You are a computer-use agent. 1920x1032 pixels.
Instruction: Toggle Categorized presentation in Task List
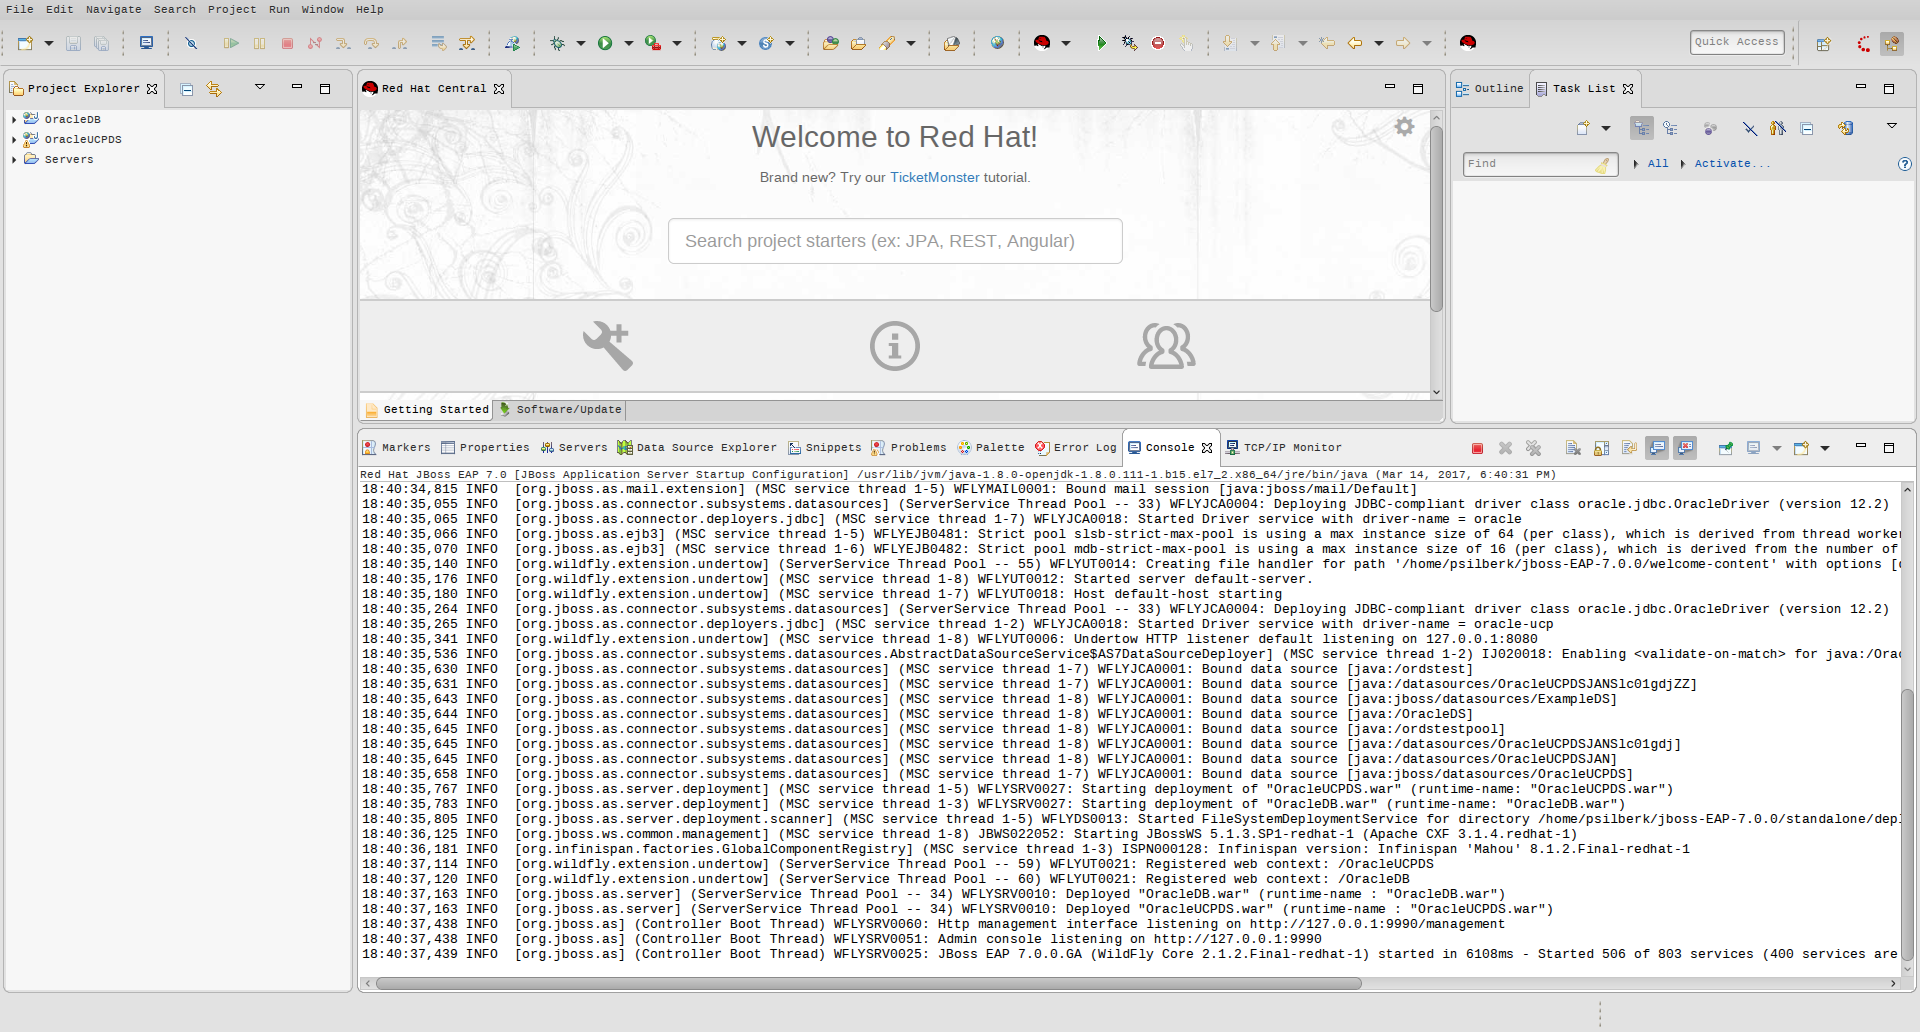[x=1641, y=128]
